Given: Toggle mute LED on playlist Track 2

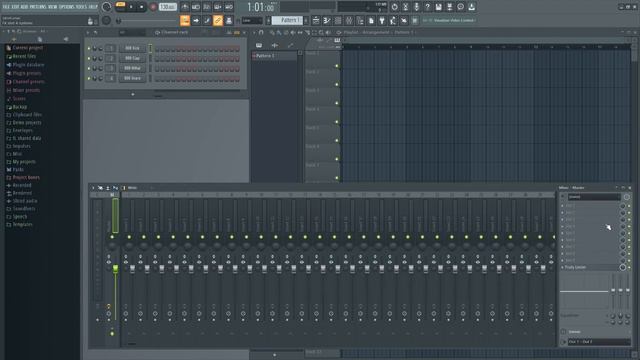Looking at the screenshot, I should [337, 84].
